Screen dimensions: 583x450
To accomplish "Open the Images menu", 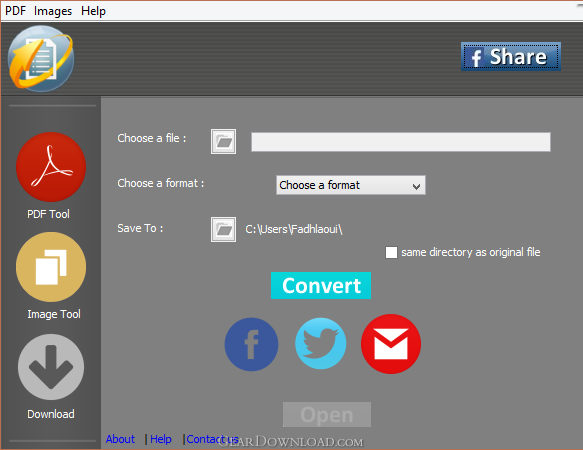I will [x=53, y=11].
